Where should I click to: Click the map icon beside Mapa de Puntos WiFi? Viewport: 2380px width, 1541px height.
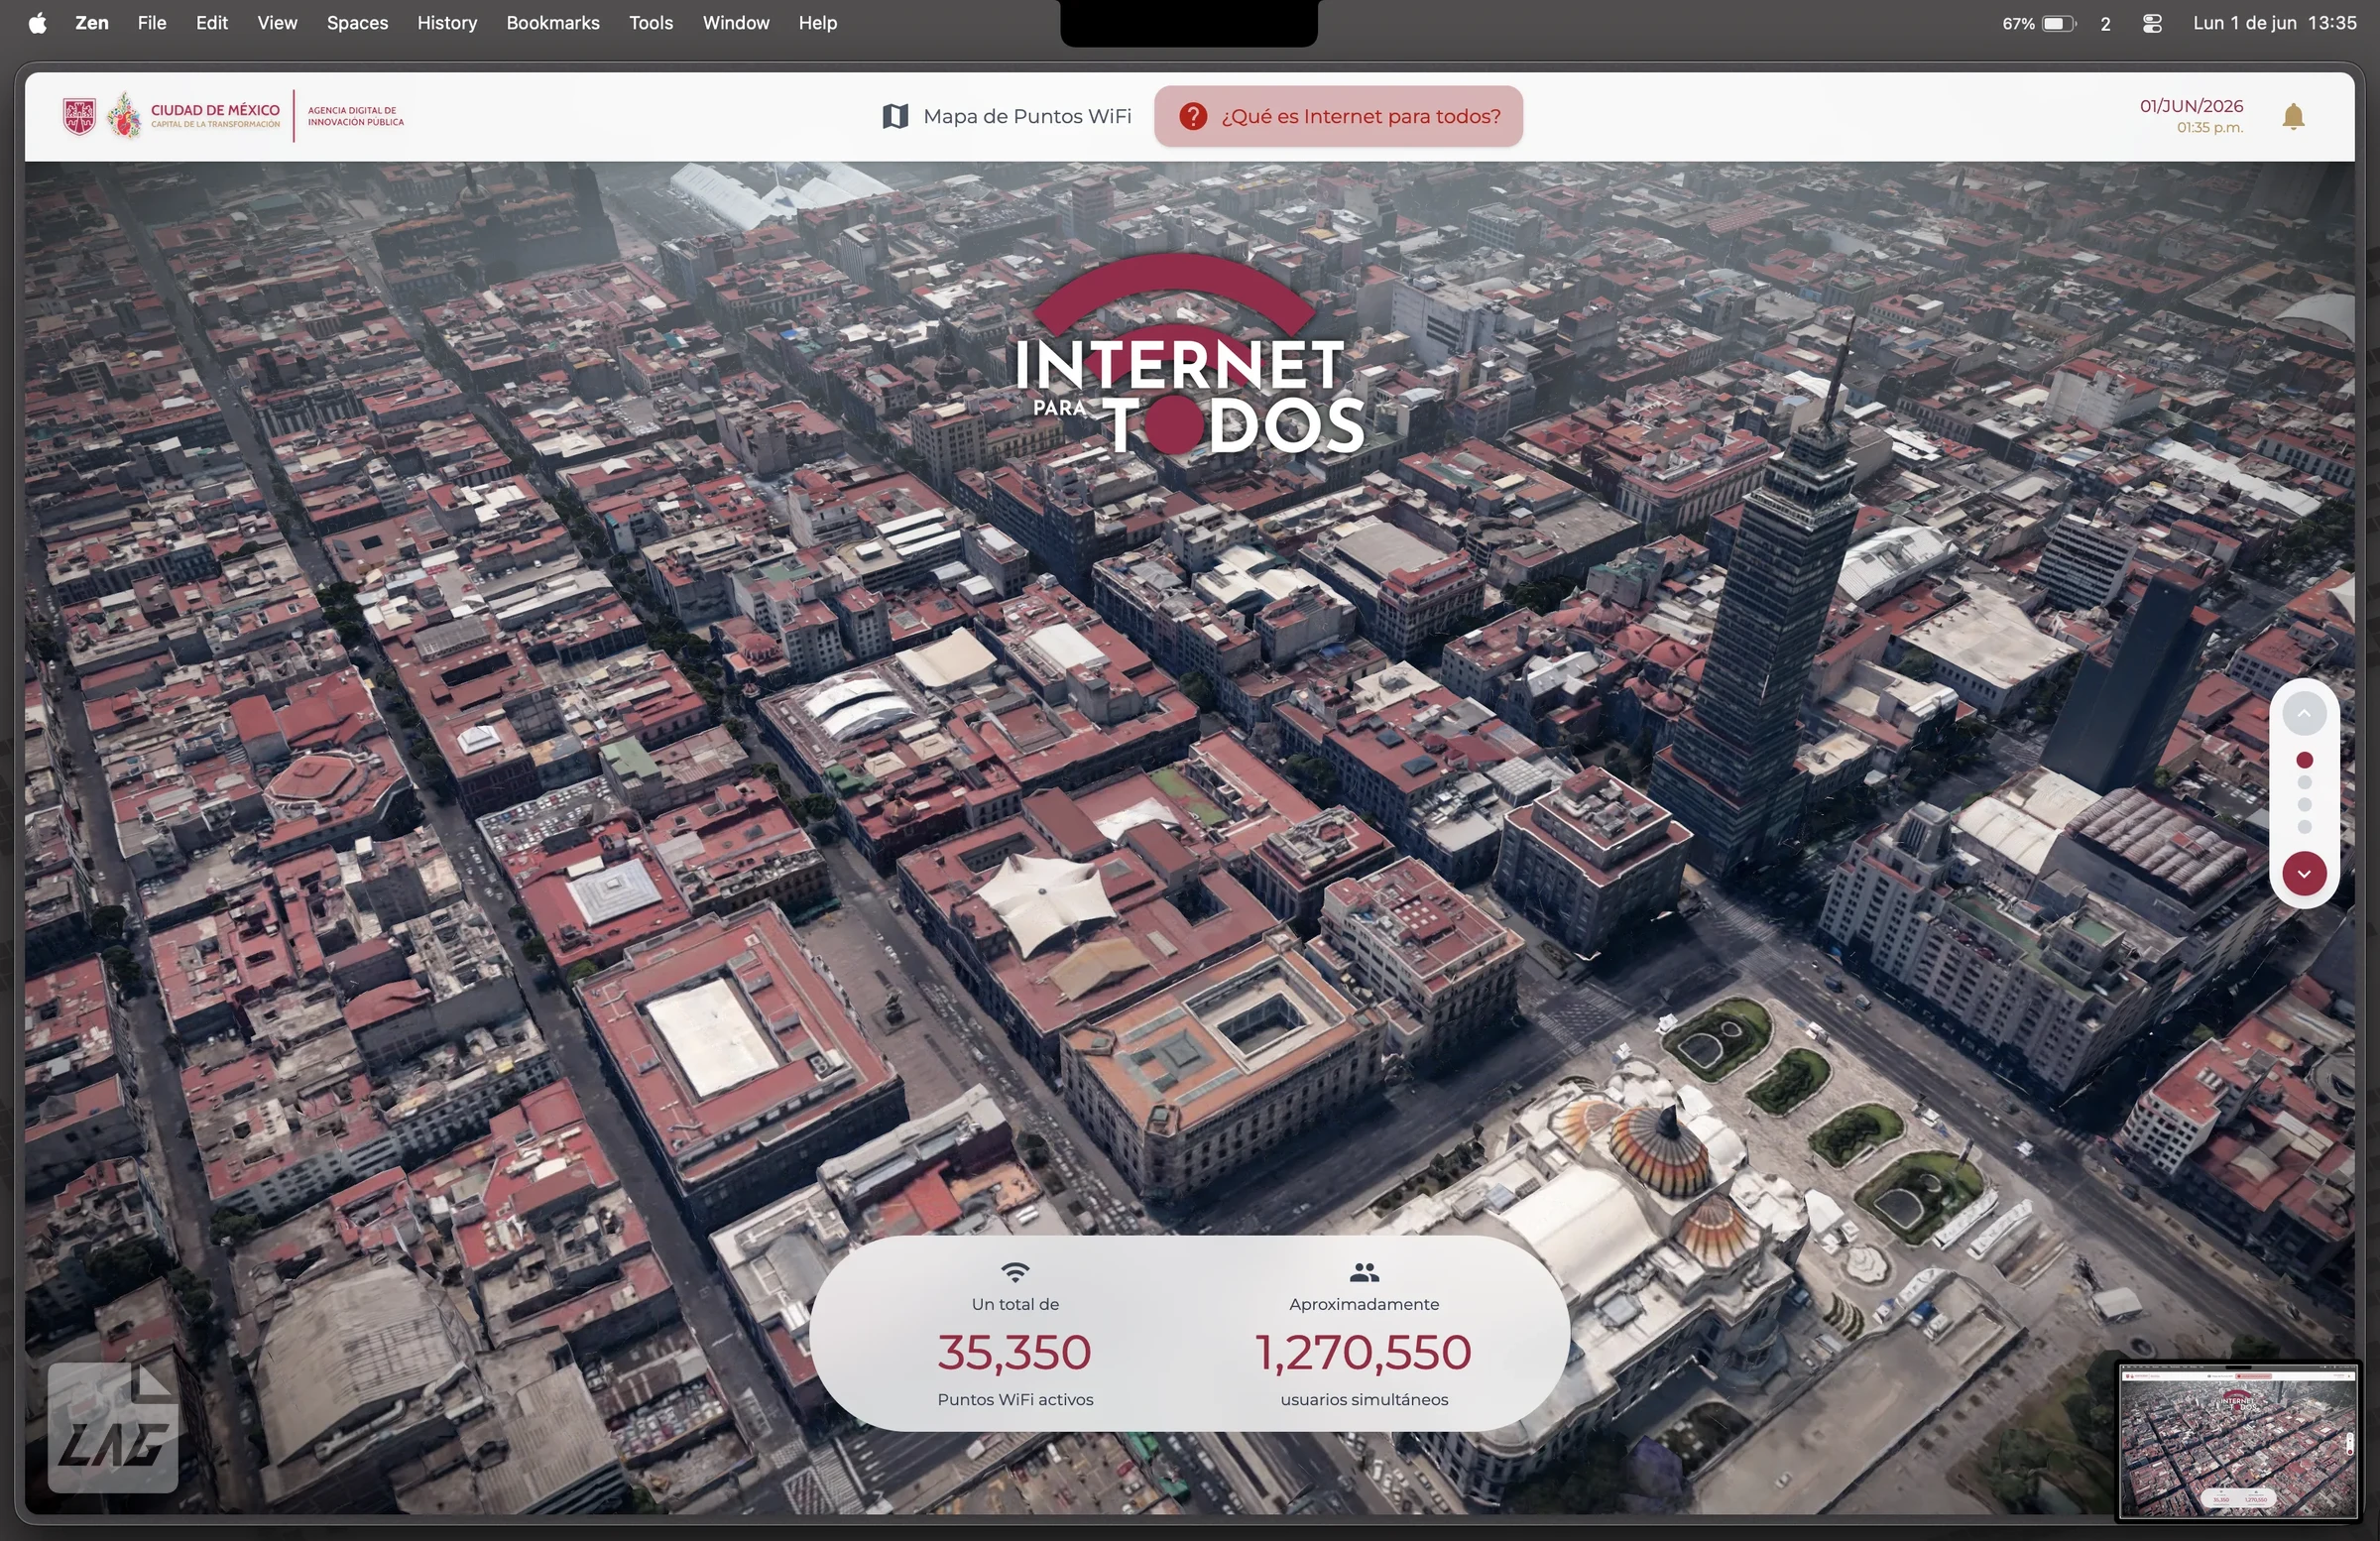(x=895, y=116)
